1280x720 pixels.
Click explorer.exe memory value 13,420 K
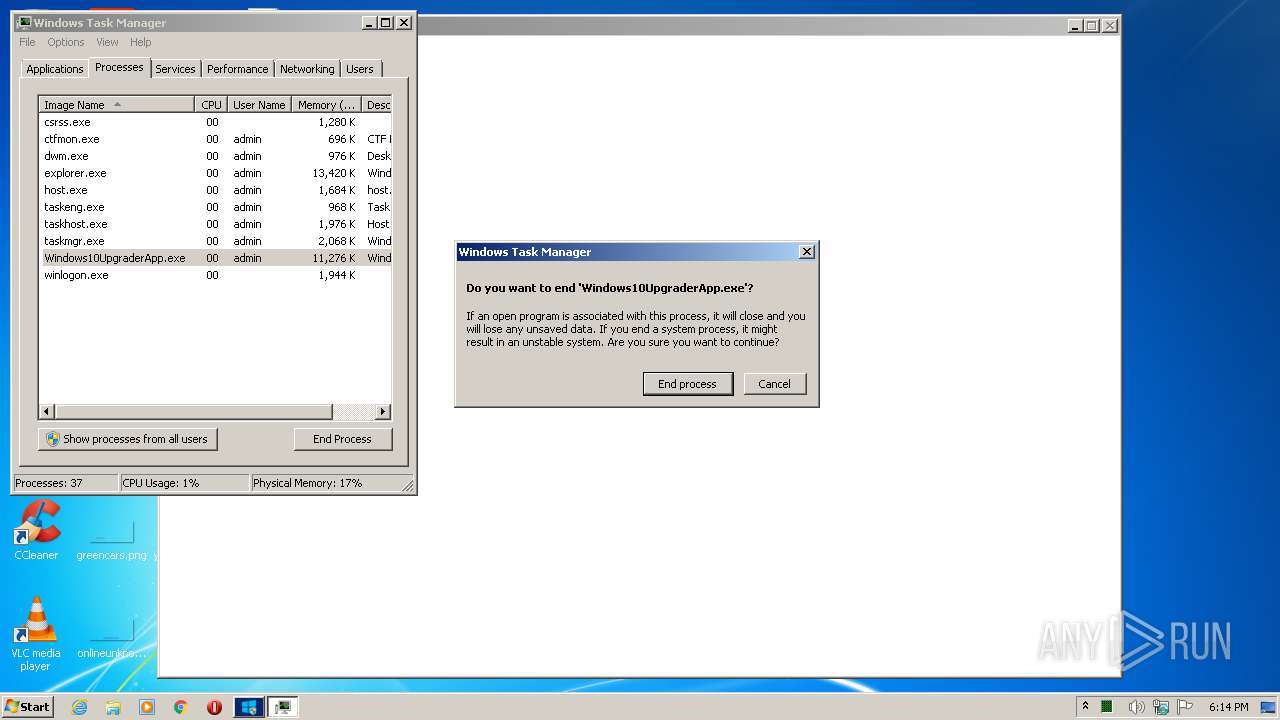[x=334, y=173]
